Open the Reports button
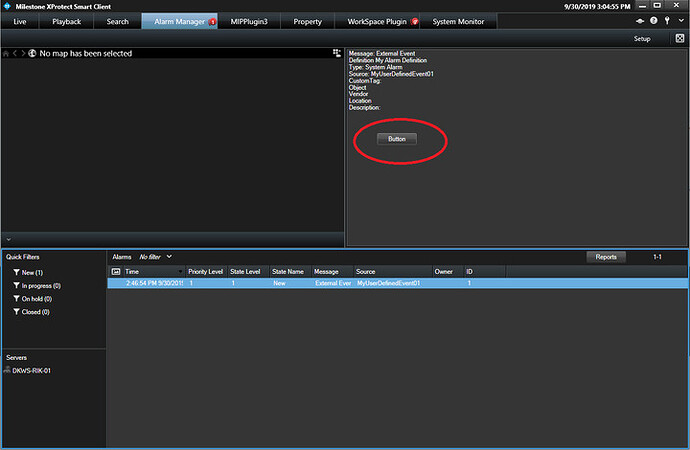The width and height of the screenshot is (690, 450). [606, 257]
